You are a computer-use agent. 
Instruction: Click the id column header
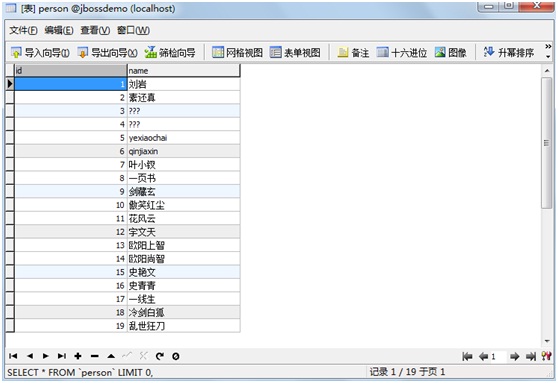click(71, 70)
